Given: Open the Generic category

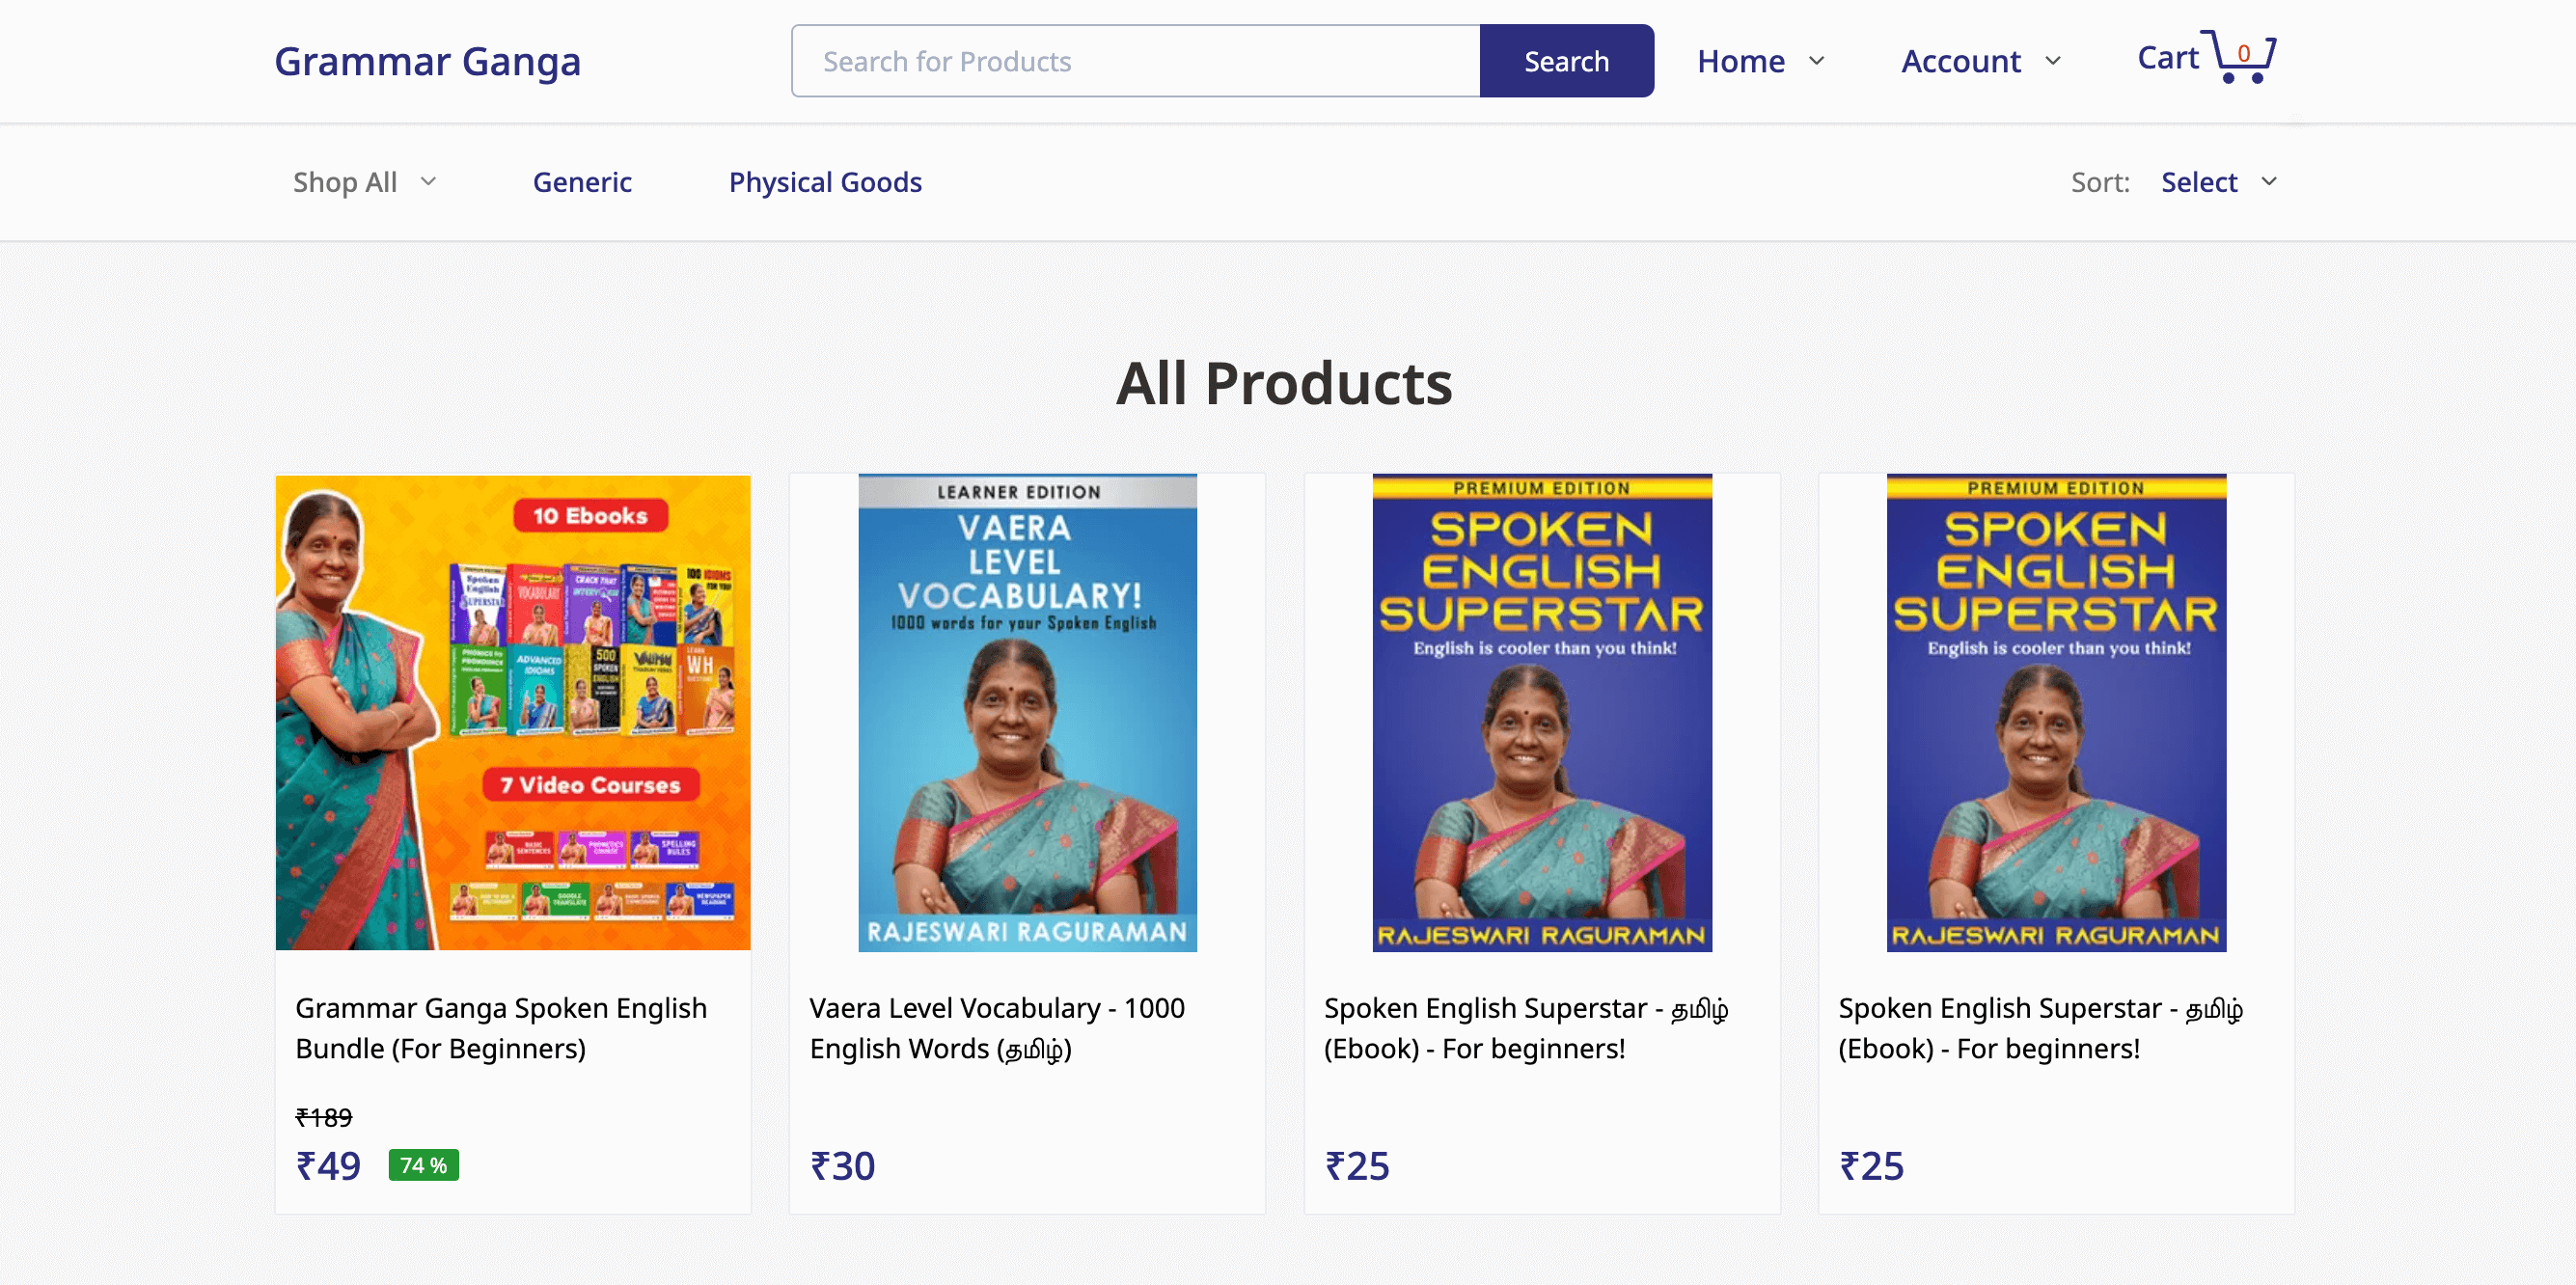Looking at the screenshot, I should point(582,182).
